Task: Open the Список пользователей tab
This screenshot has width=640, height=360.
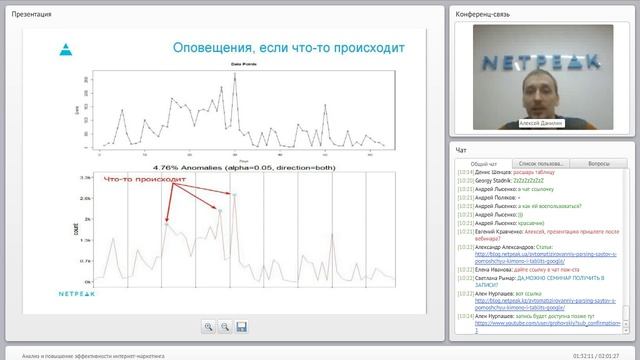Action: 541,164
